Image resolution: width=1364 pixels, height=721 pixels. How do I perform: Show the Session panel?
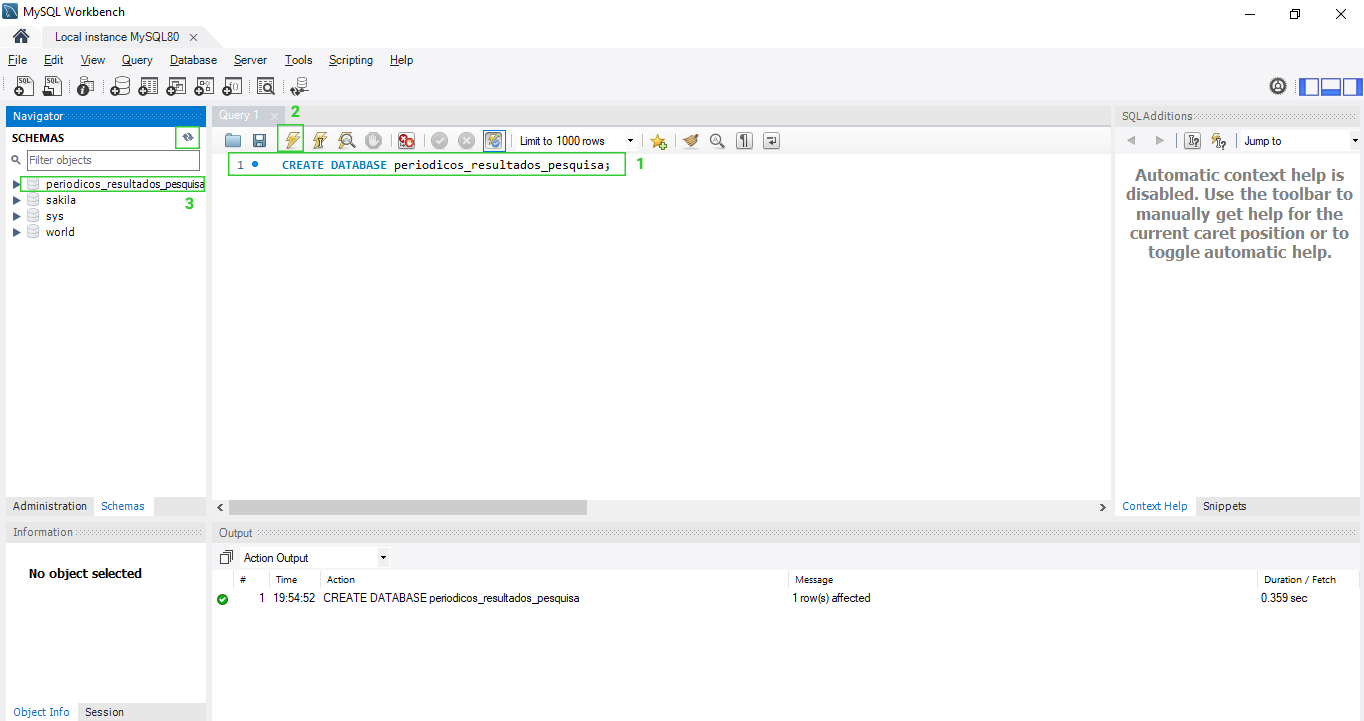tap(104, 711)
